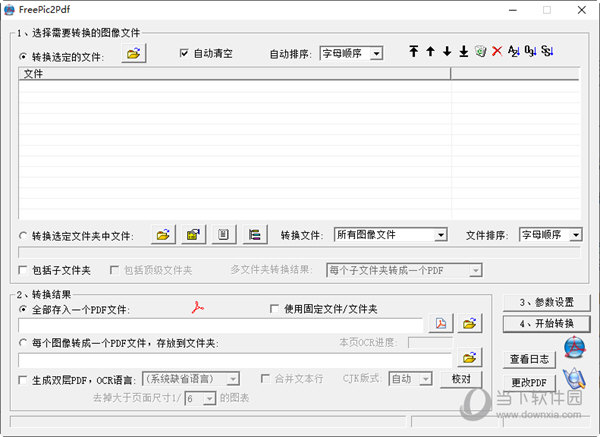The image size is (600, 437).
Task: Open the 自动排序 dropdown showing 字母顺序
Action: click(x=351, y=53)
